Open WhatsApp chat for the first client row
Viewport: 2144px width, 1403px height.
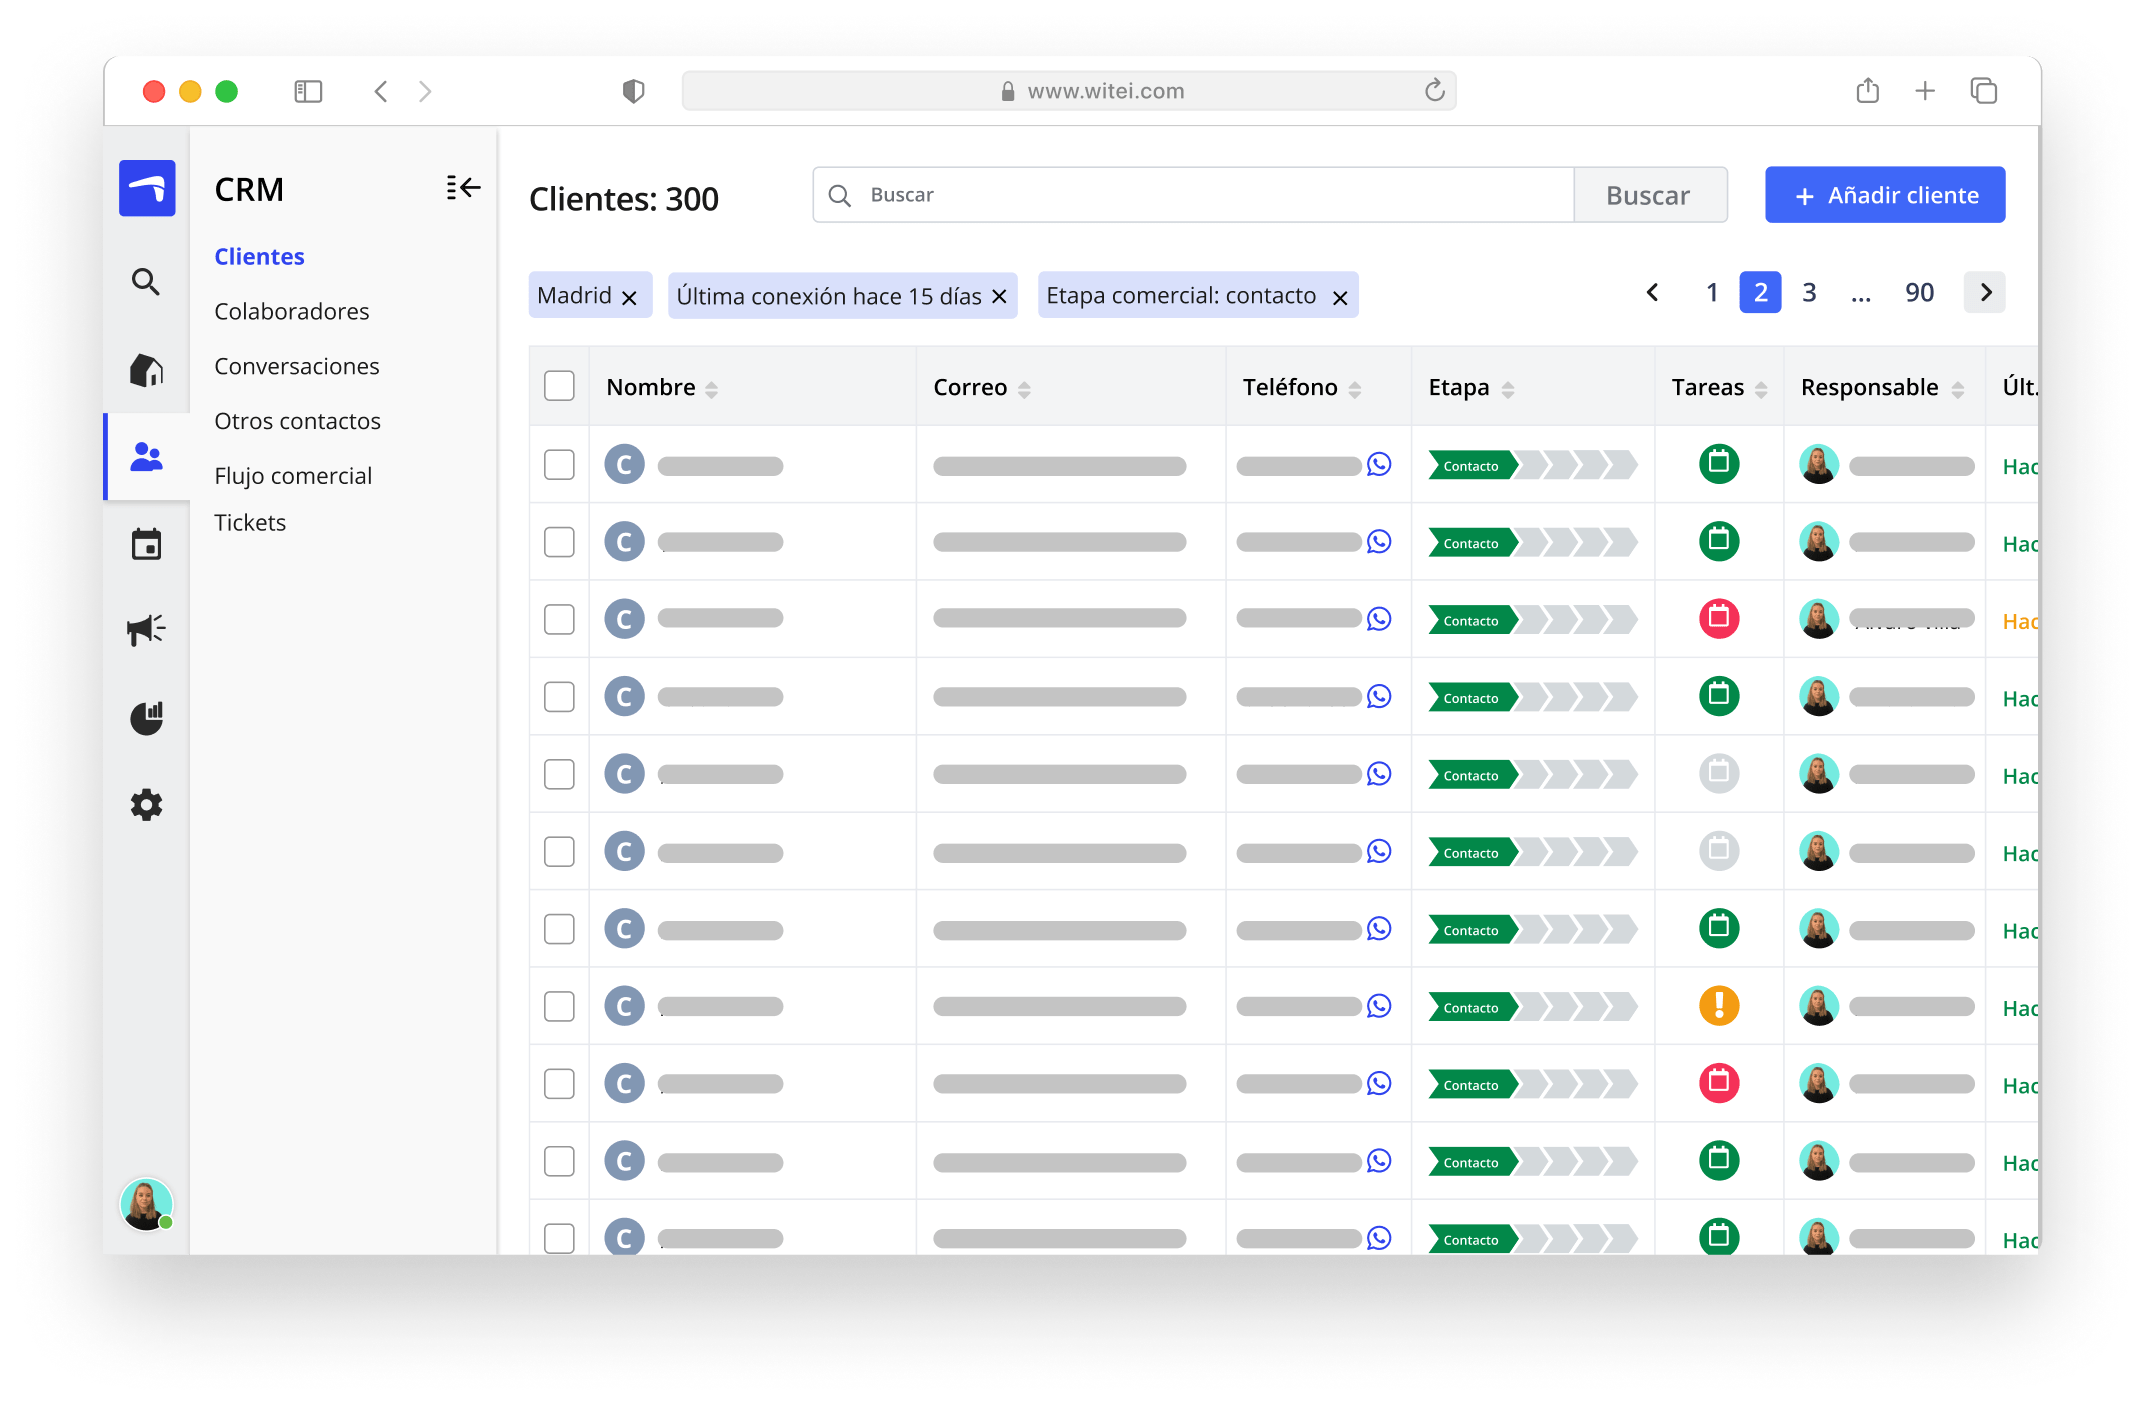[x=1379, y=464]
